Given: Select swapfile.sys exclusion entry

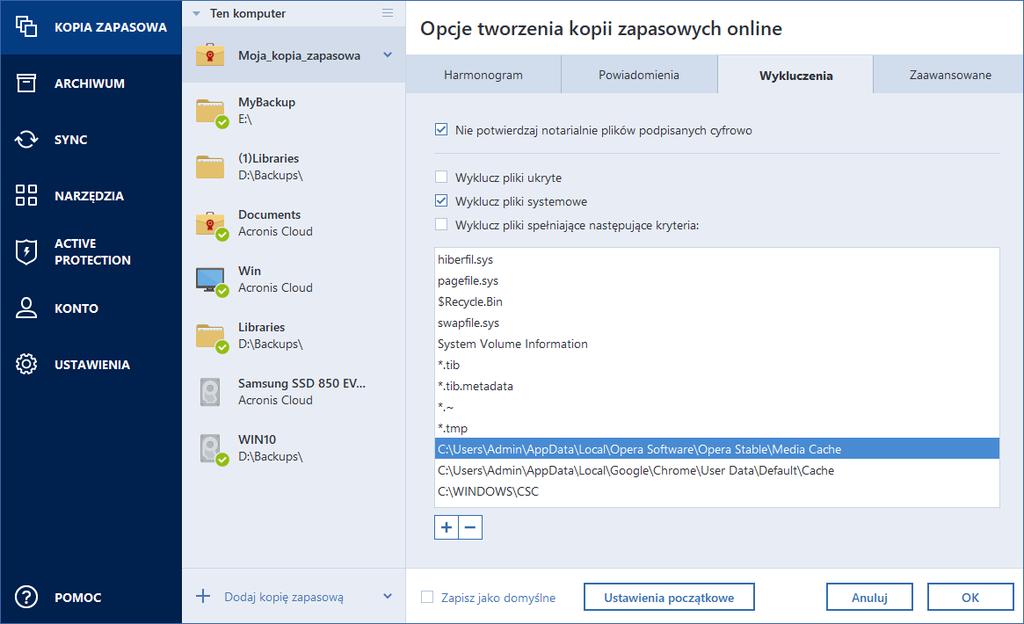Looking at the screenshot, I should click(716, 322).
